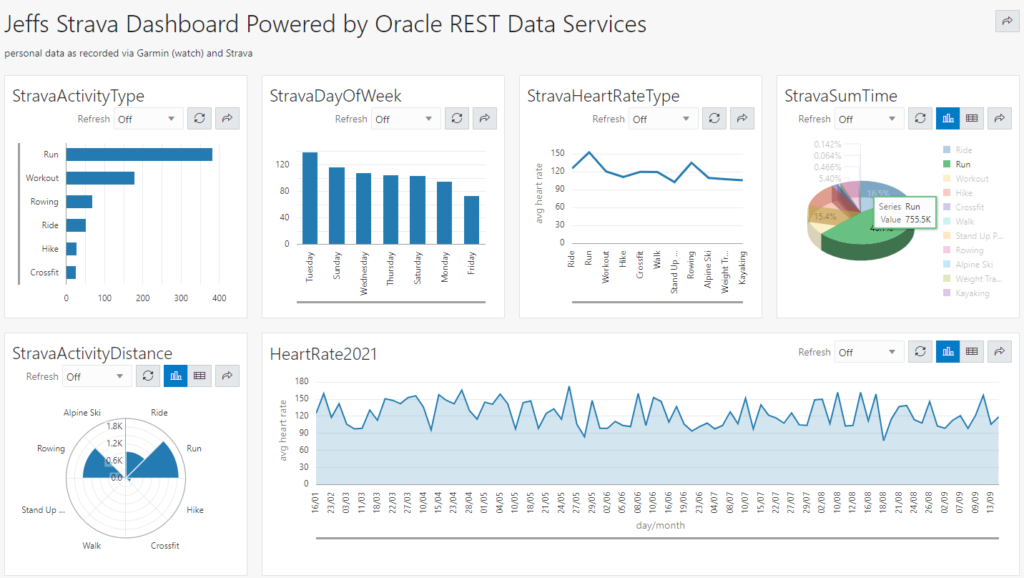Click the Hike color swatch in the legend

pyautogui.click(x=947, y=193)
